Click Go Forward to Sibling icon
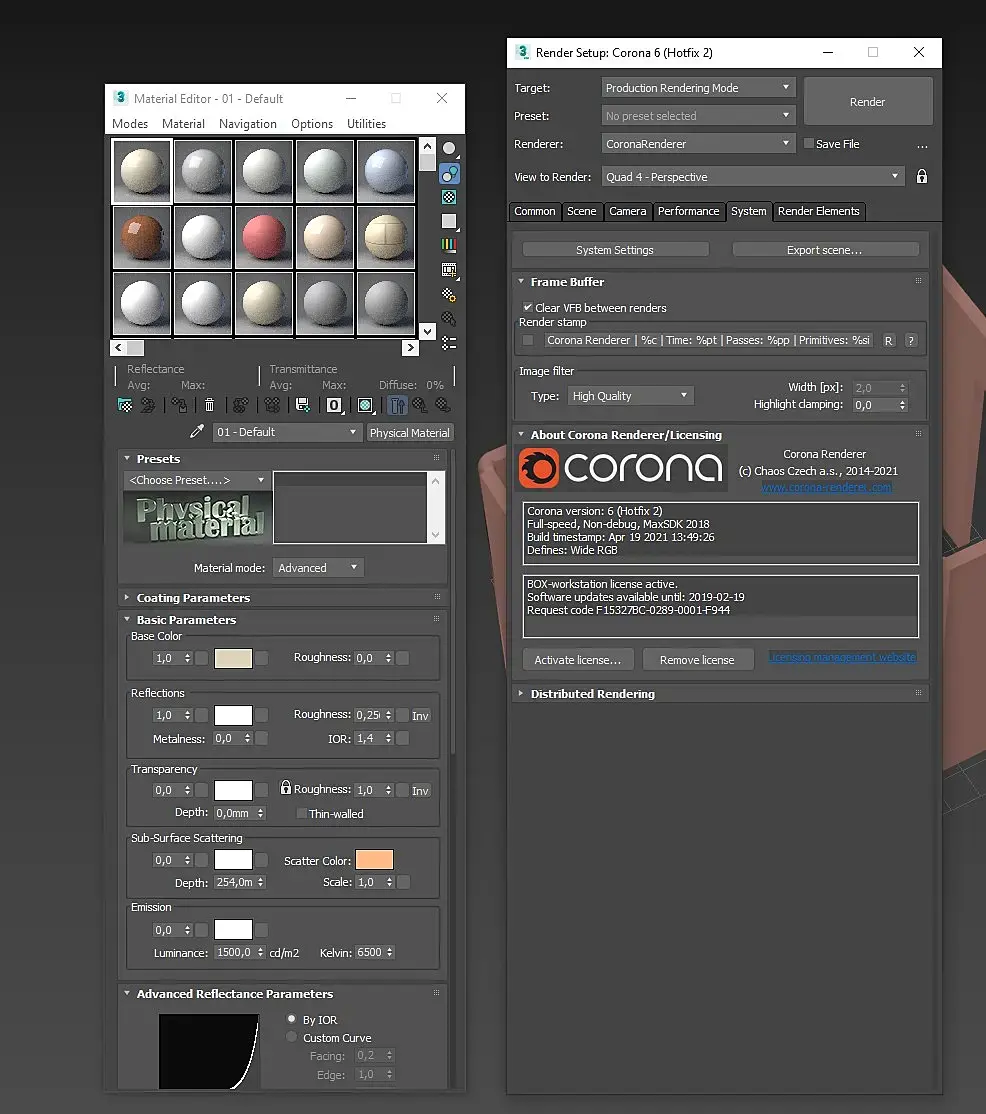Screen dimensions: 986x1114 [x=443, y=405]
